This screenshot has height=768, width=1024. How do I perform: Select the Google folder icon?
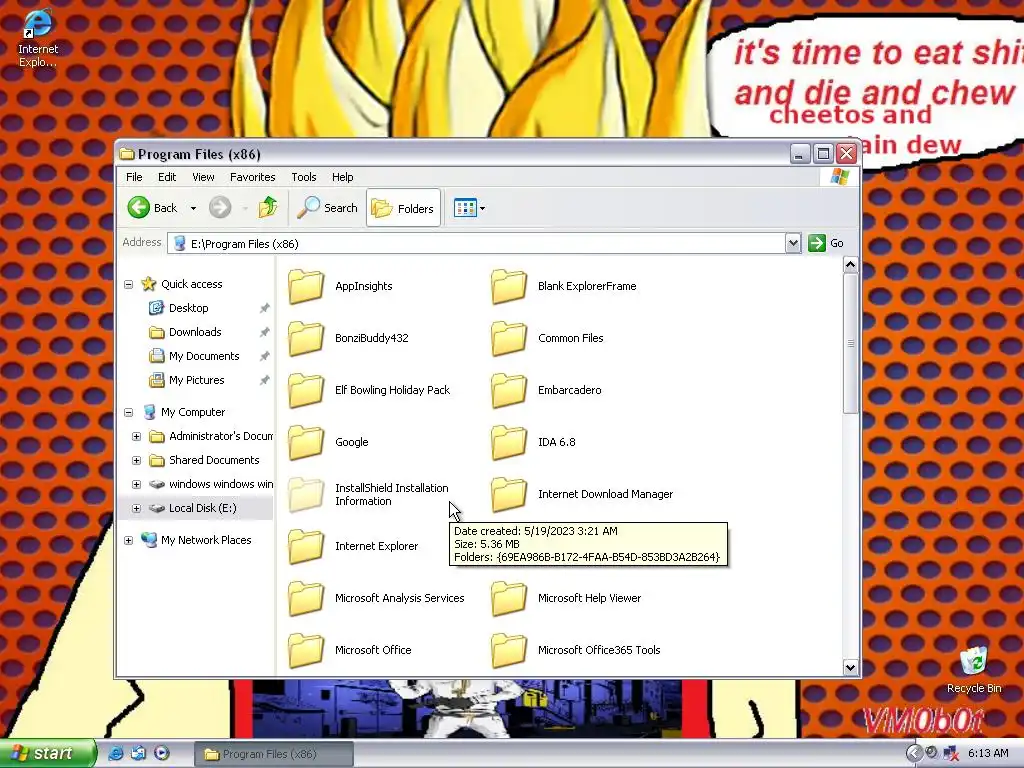pos(306,442)
